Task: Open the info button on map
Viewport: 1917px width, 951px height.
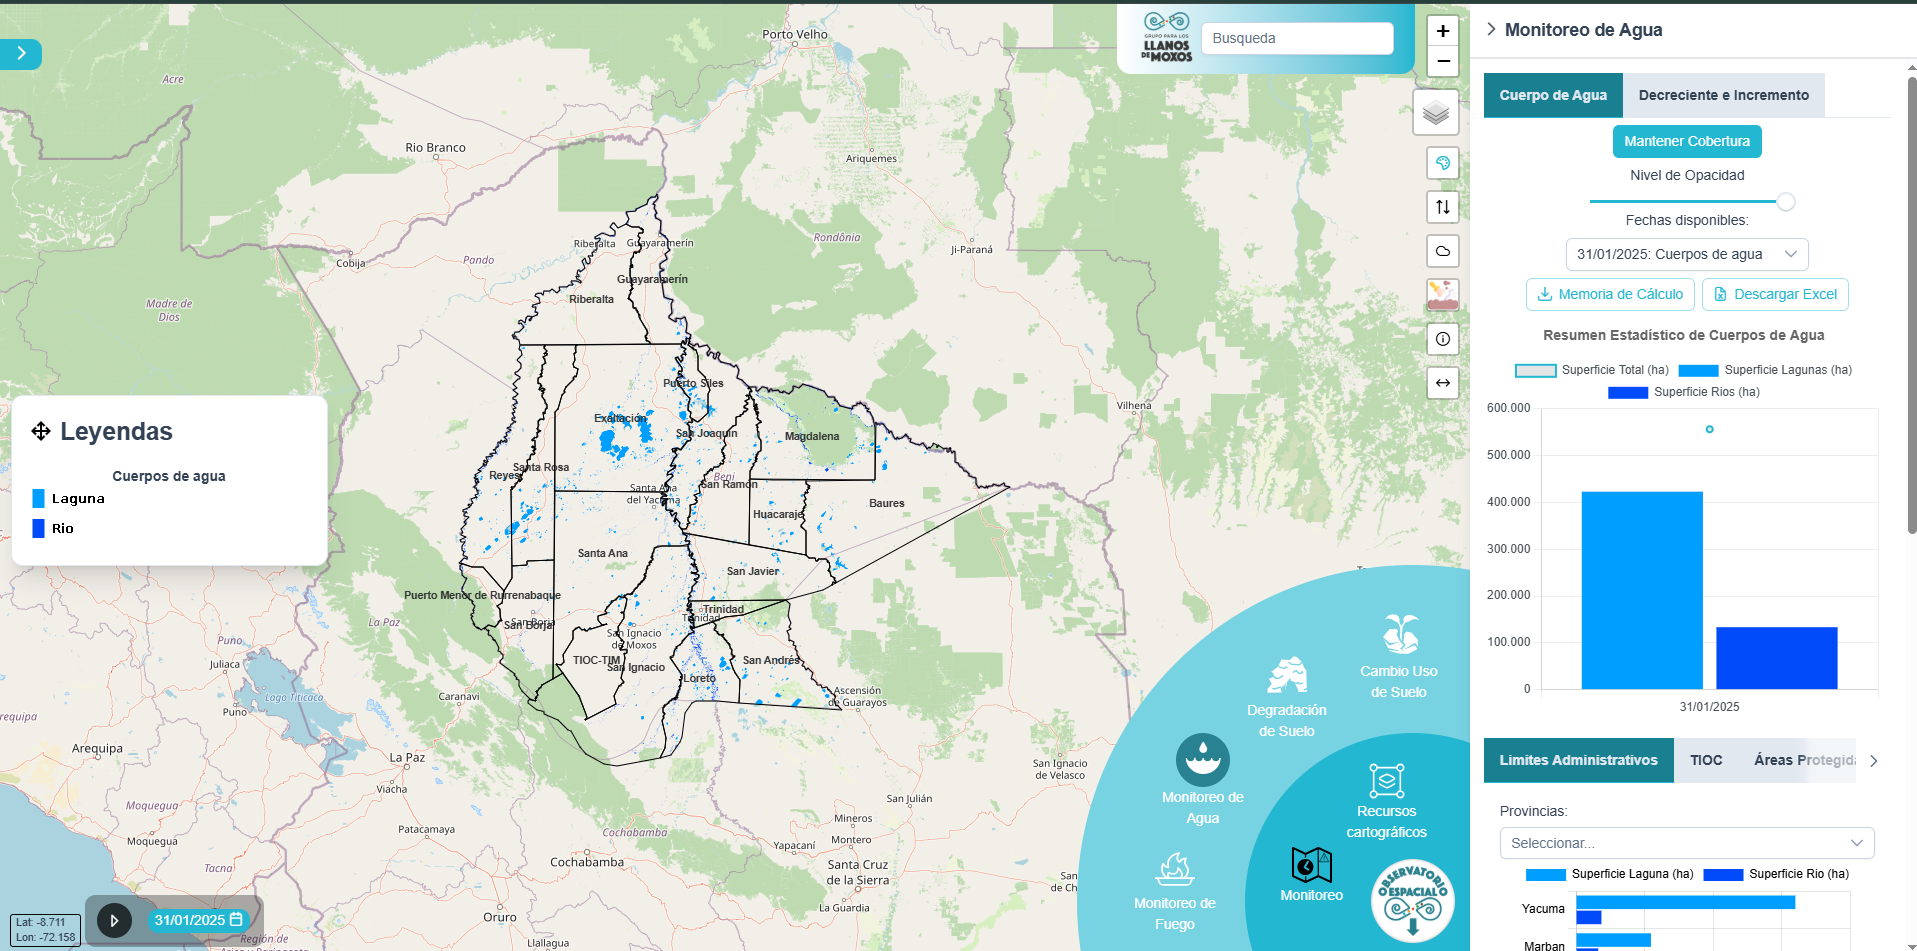Action: pyautogui.click(x=1442, y=339)
